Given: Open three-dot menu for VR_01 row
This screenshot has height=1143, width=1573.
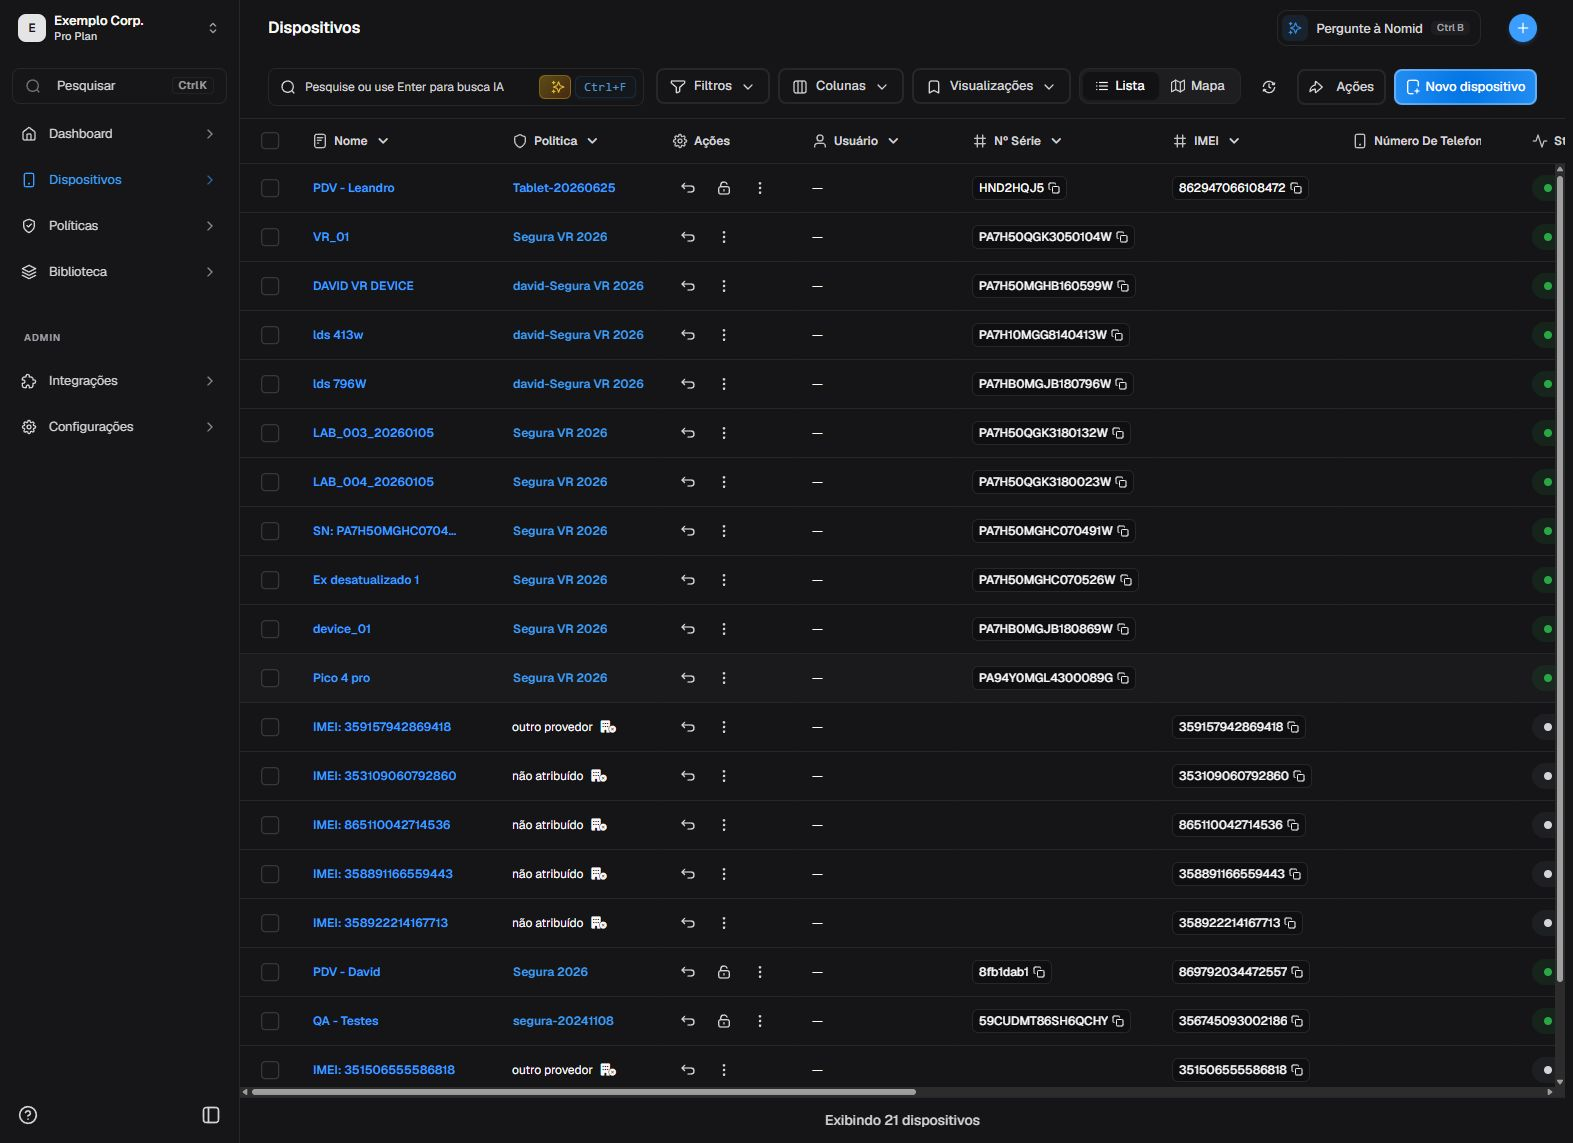Looking at the screenshot, I should point(724,237).
